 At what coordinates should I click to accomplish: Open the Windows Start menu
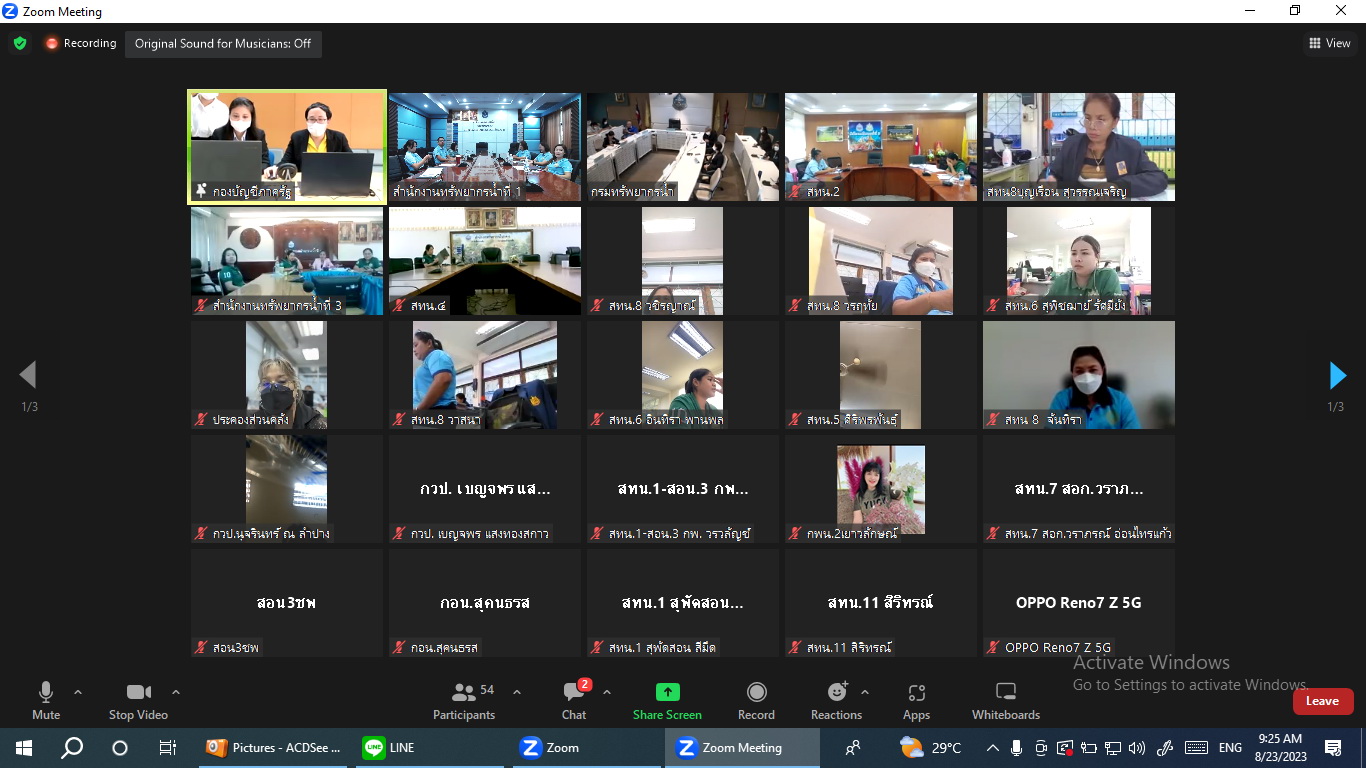click(x=24, y=748)
